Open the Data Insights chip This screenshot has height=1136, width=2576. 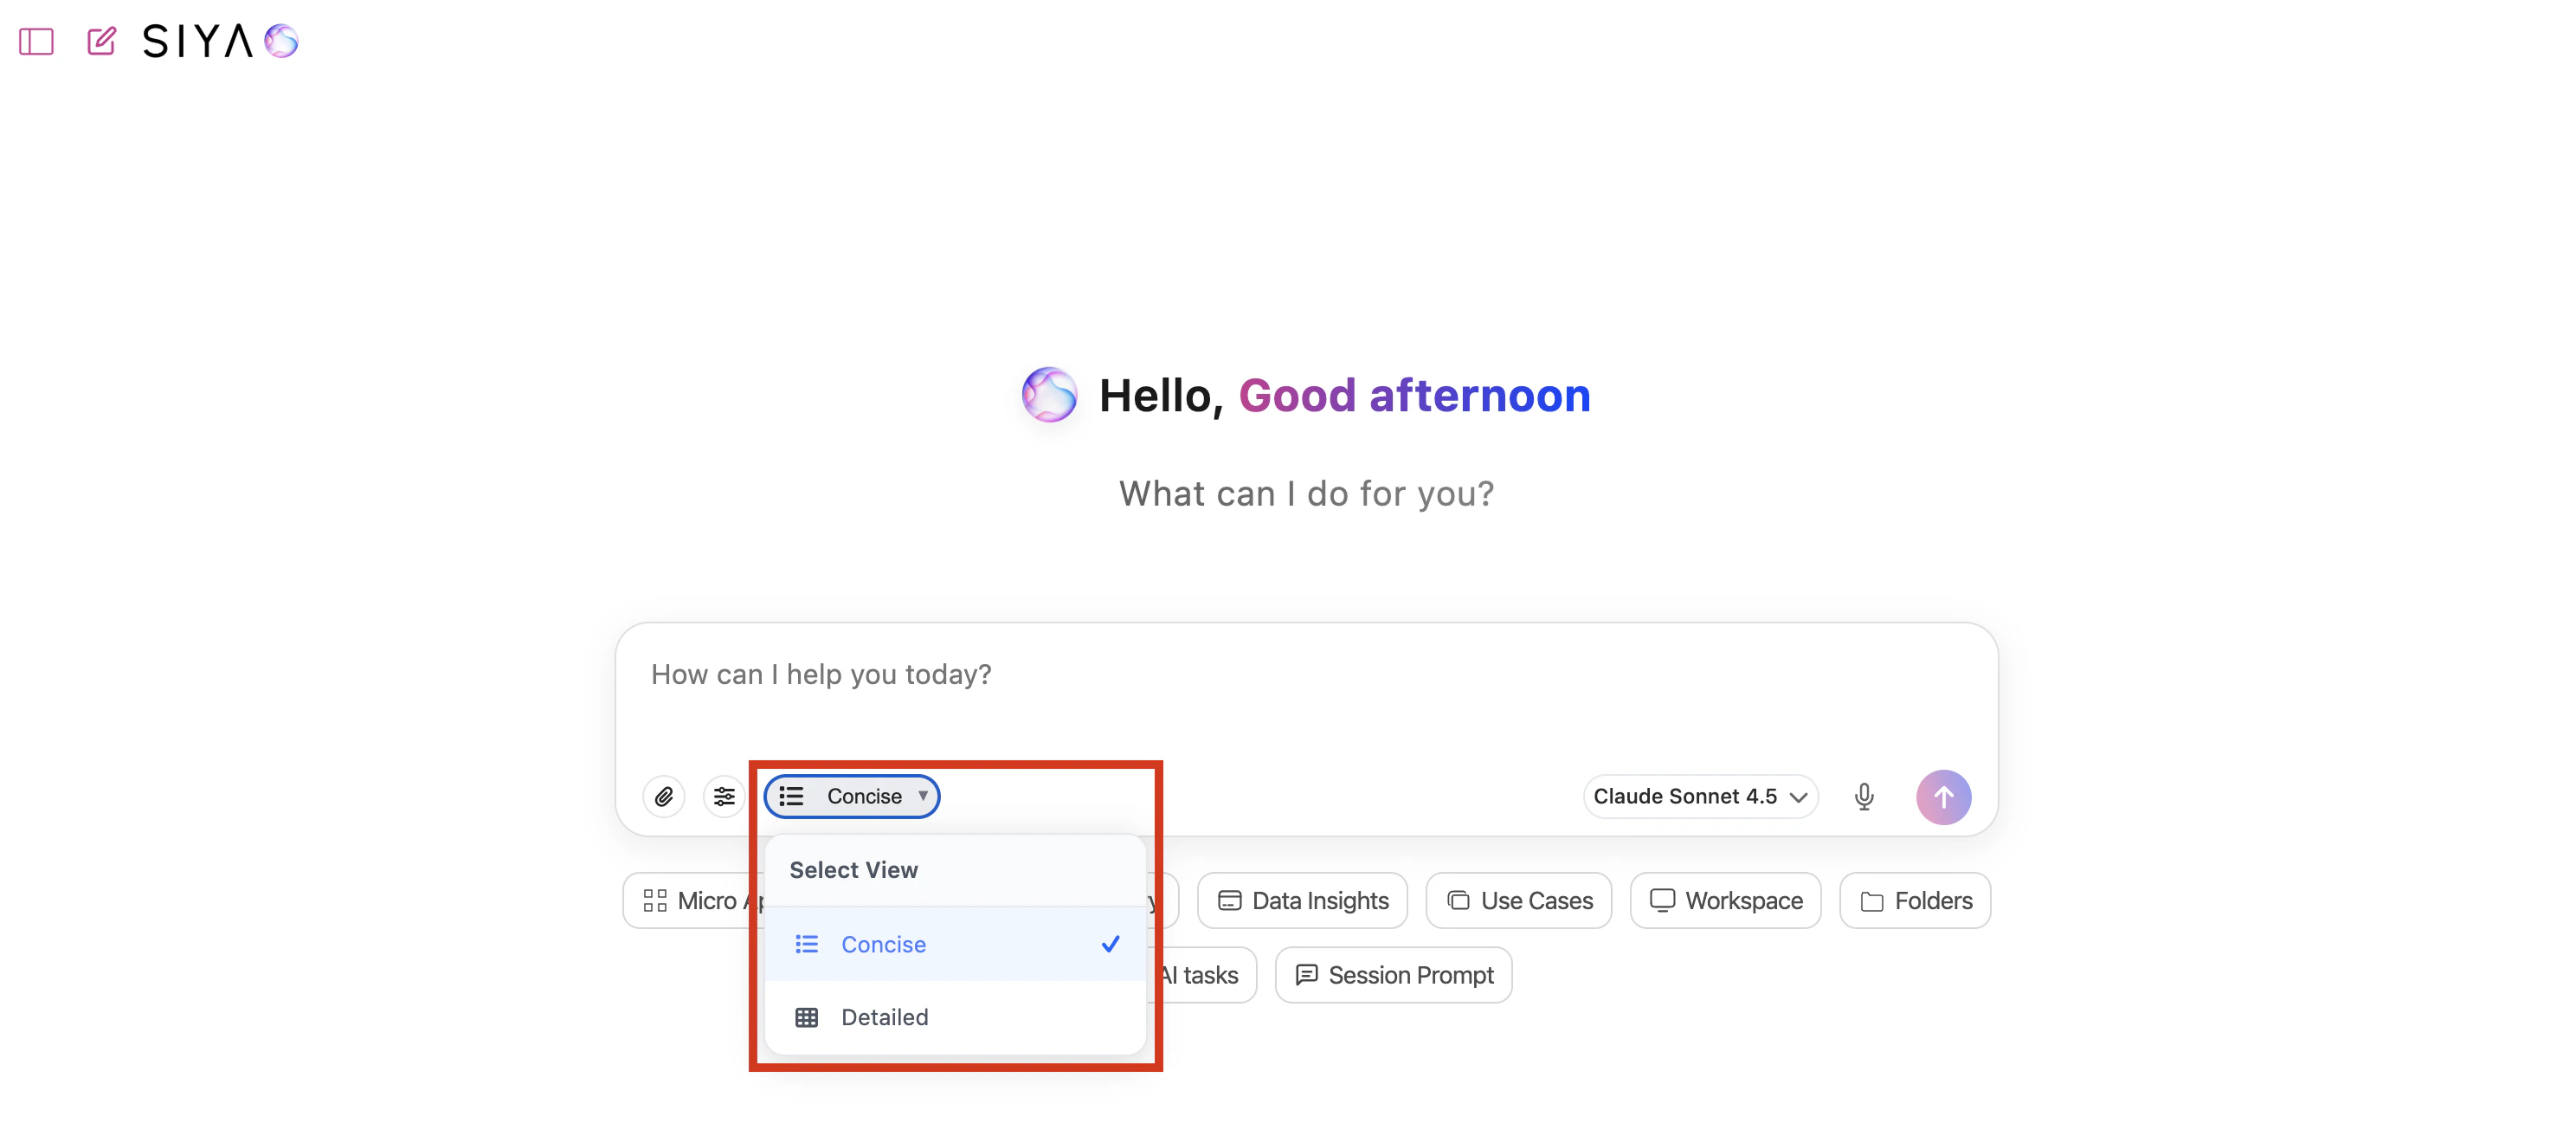[1302, 900]
